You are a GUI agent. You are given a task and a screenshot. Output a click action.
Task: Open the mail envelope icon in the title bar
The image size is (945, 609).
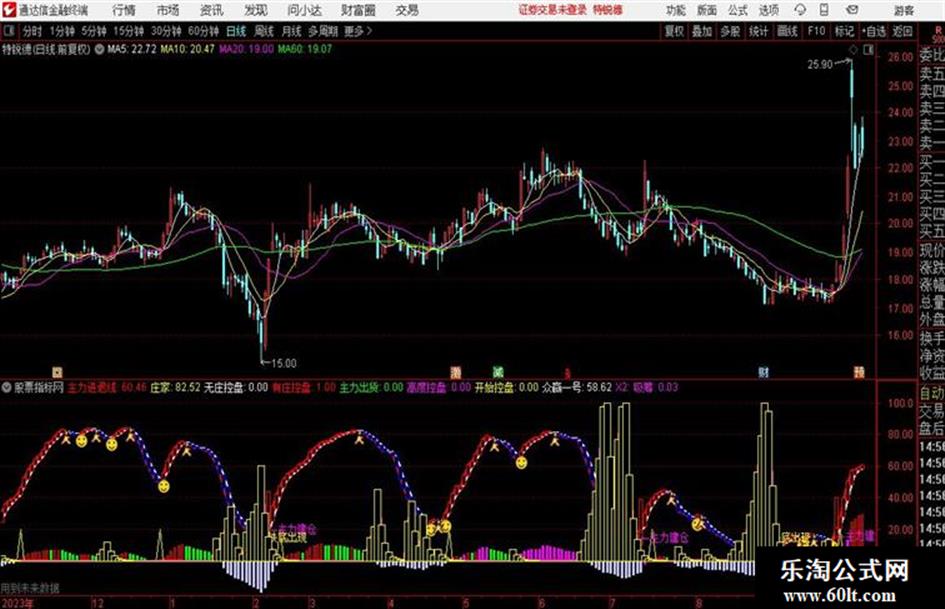point(852,10)
